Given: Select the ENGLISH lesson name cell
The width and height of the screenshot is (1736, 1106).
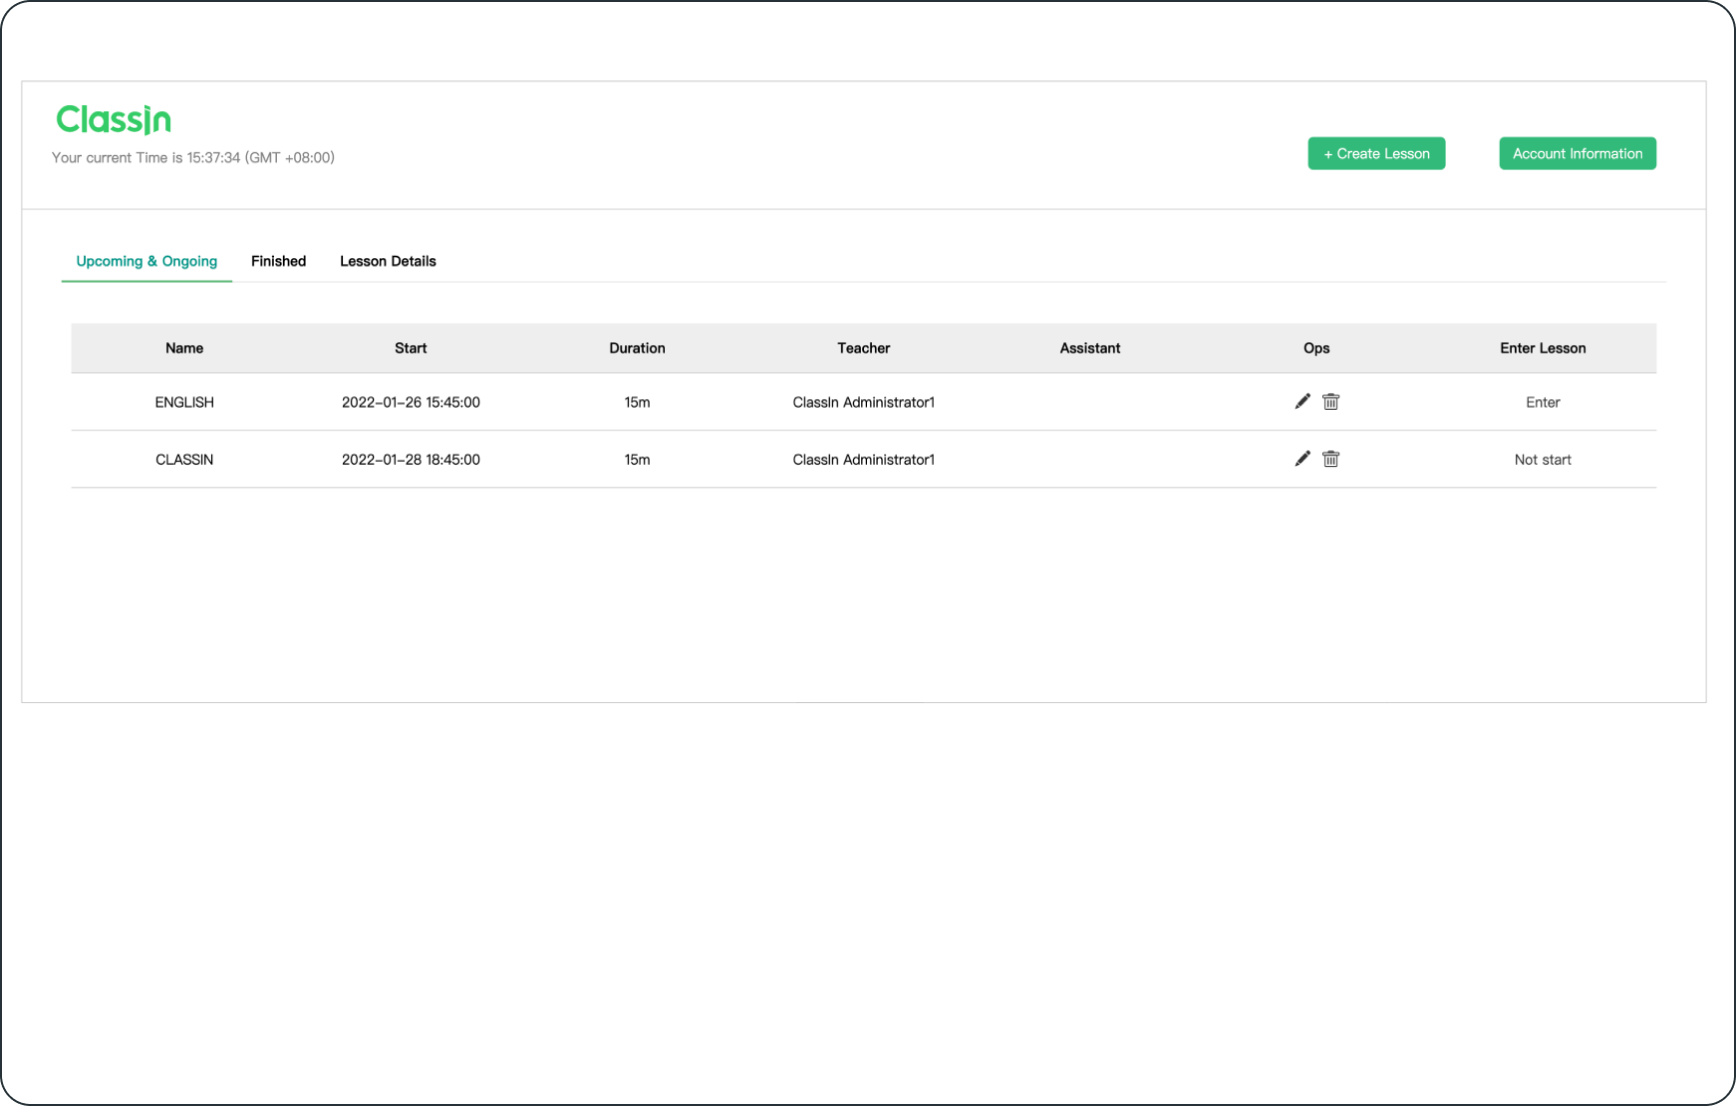Looking at the screenshot, I should coord(184,402).
